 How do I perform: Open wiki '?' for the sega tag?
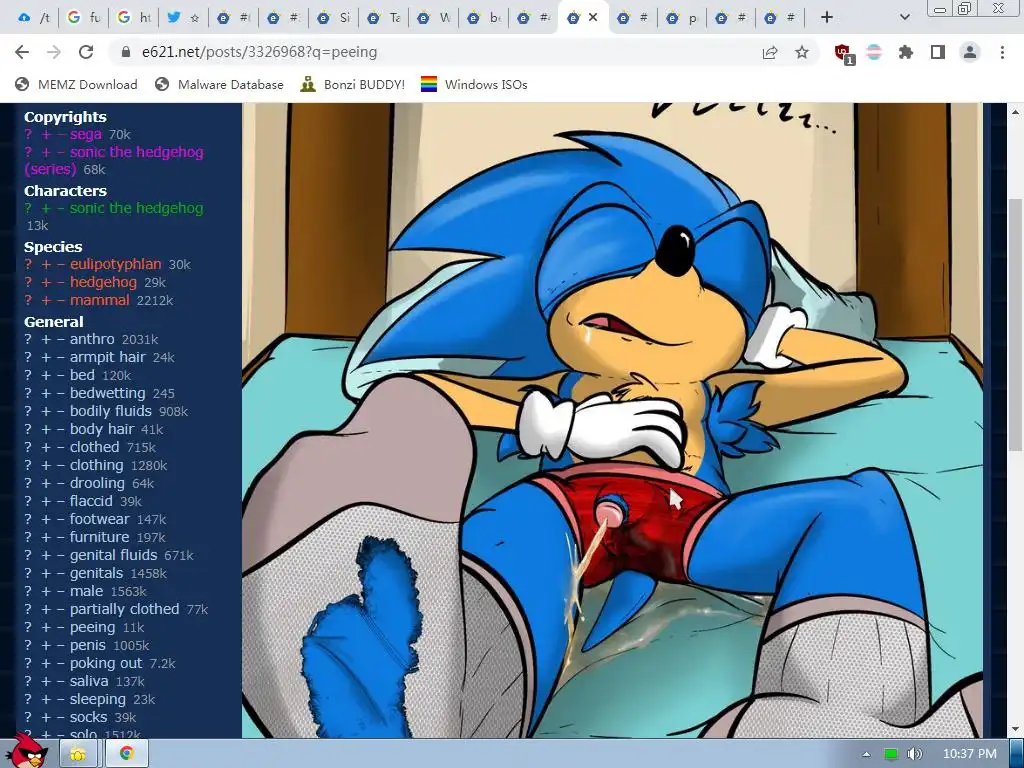pyautogui.click(x=28, y=134)
